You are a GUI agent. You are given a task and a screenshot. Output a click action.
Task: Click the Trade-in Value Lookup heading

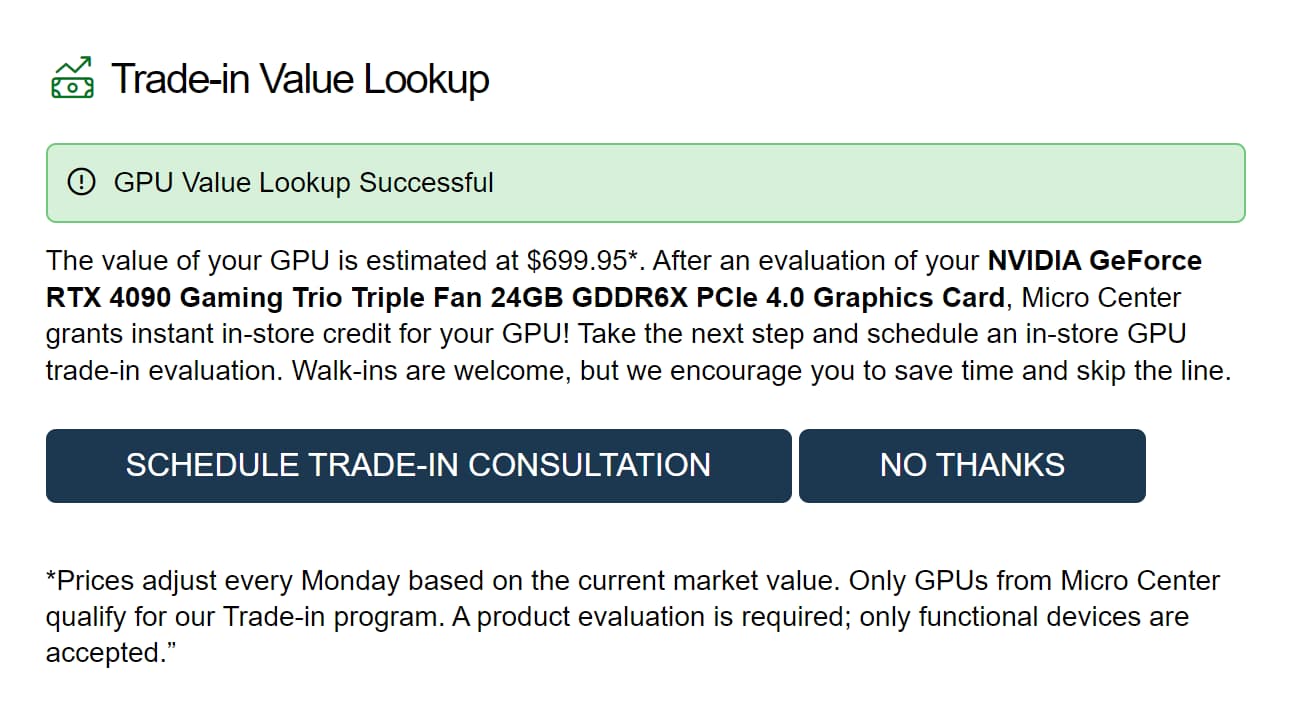click(300, 78)
